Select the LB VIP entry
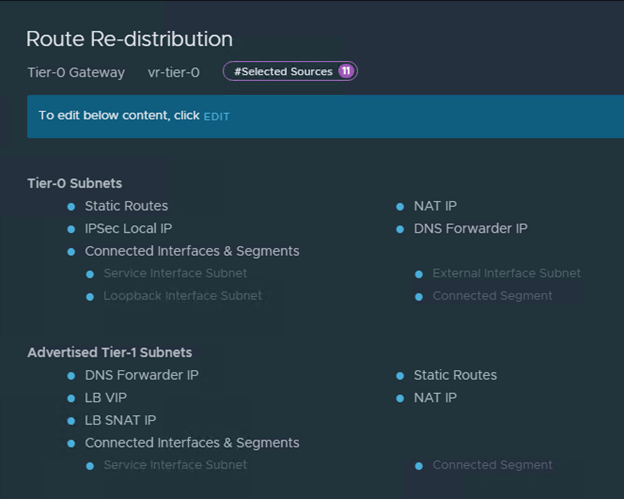Image resolution: width=624 pixels, height=499 pixels. [x=105, y=398]
